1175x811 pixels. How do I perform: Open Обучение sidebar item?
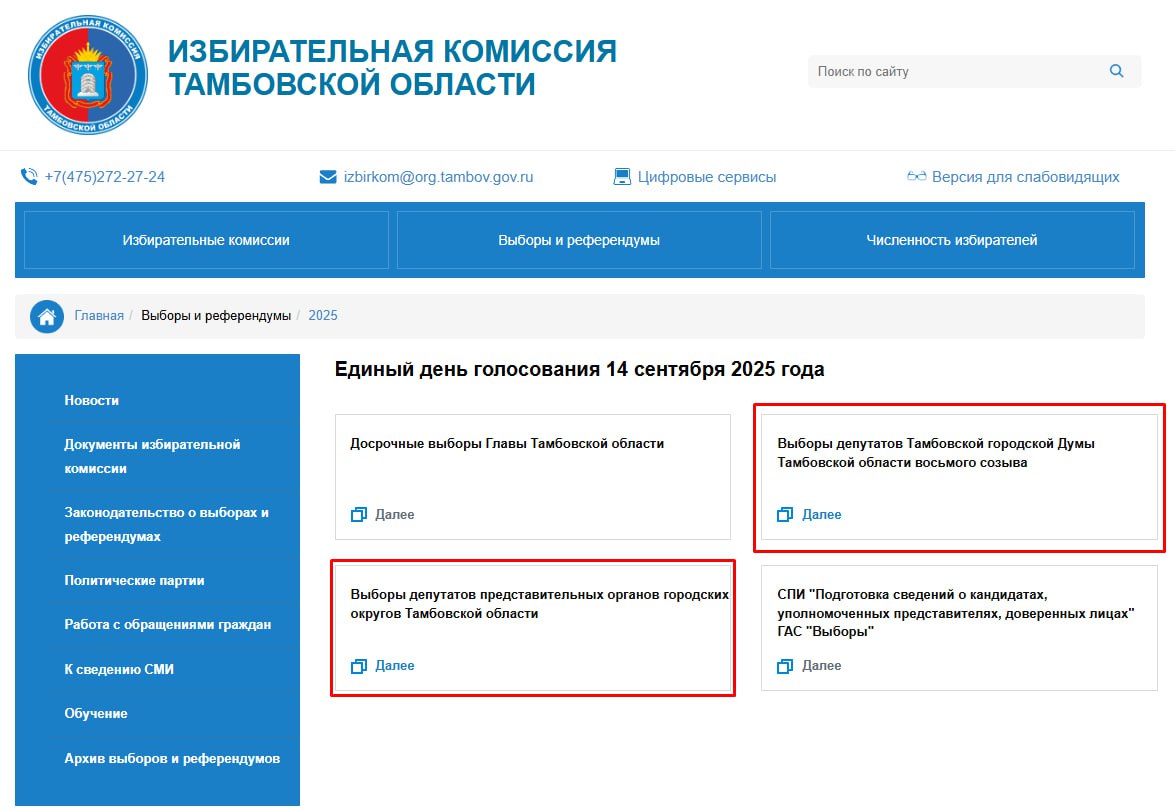point(96,714)
